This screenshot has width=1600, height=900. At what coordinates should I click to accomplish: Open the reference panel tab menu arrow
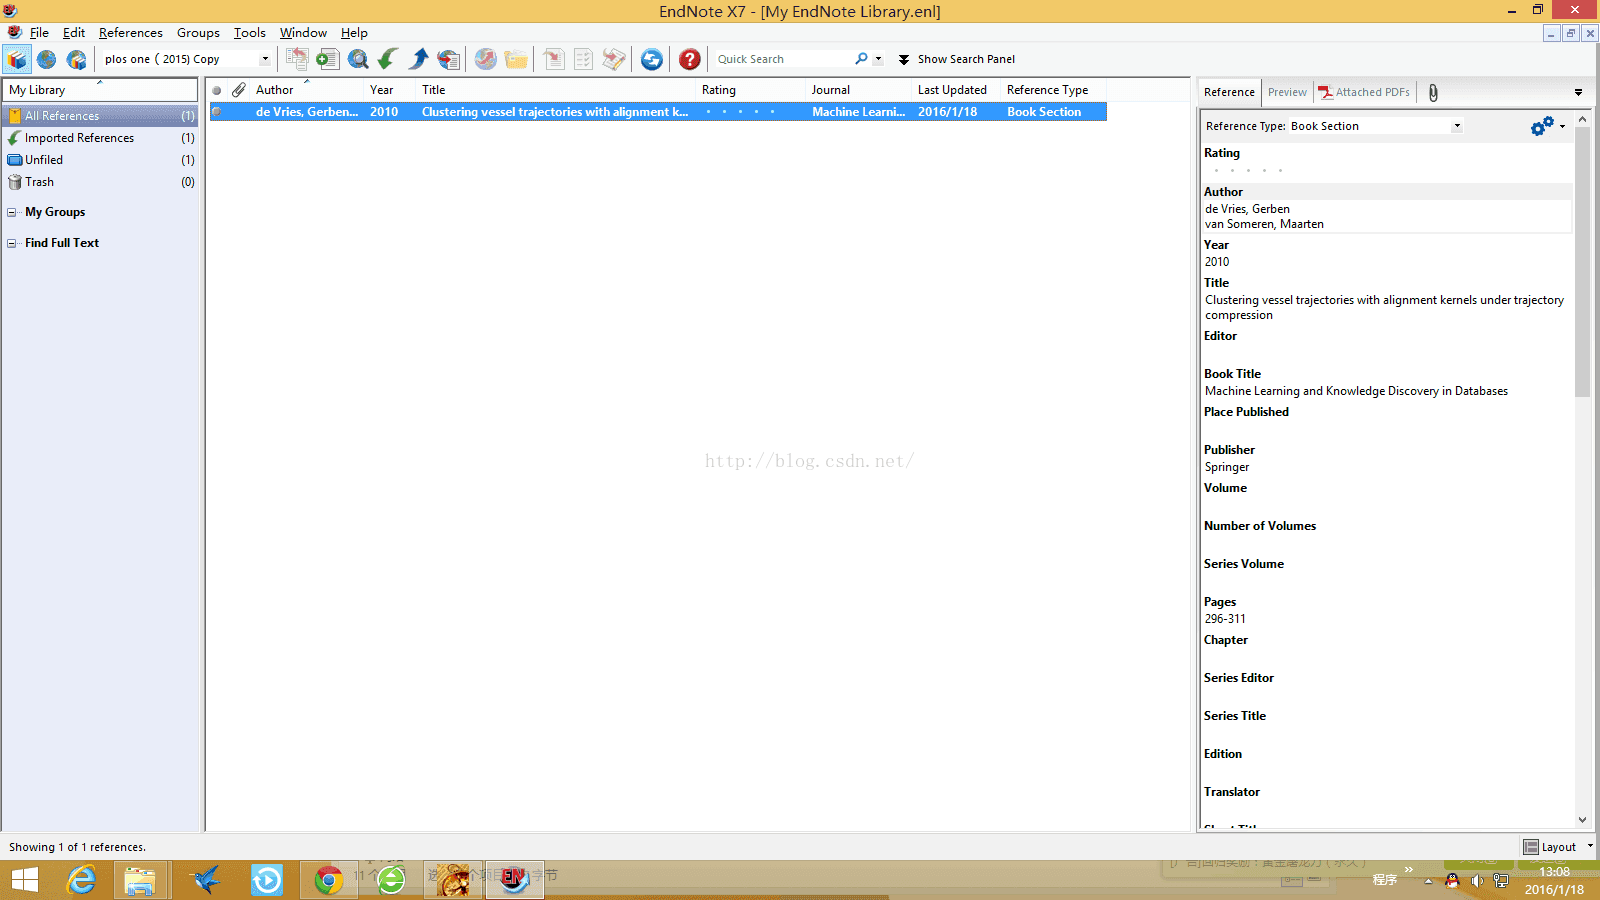1578,92
